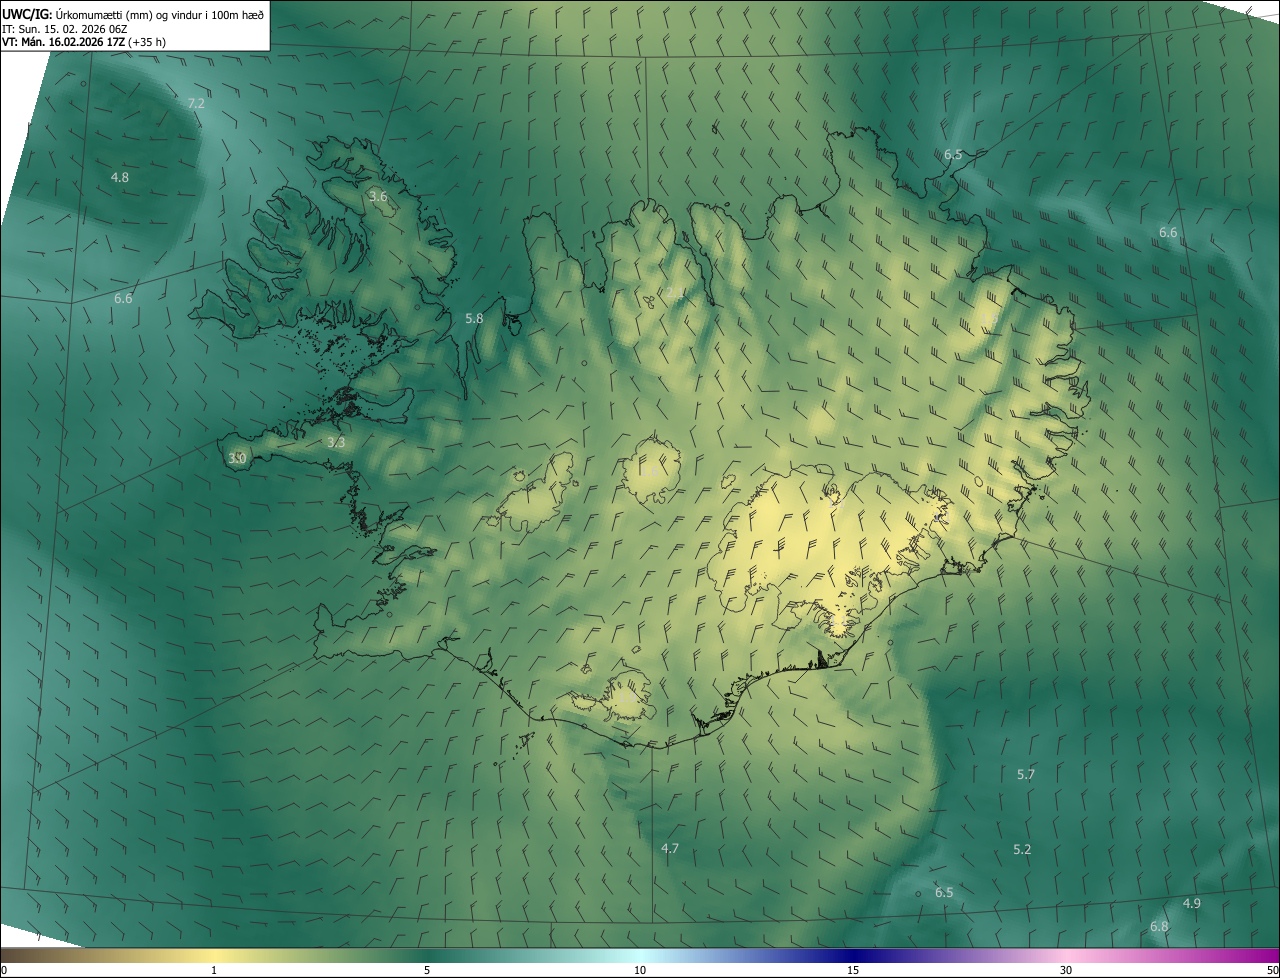Click the UWC/IG title label
This screenshot has height=978, width=1280.
point(27,14)
